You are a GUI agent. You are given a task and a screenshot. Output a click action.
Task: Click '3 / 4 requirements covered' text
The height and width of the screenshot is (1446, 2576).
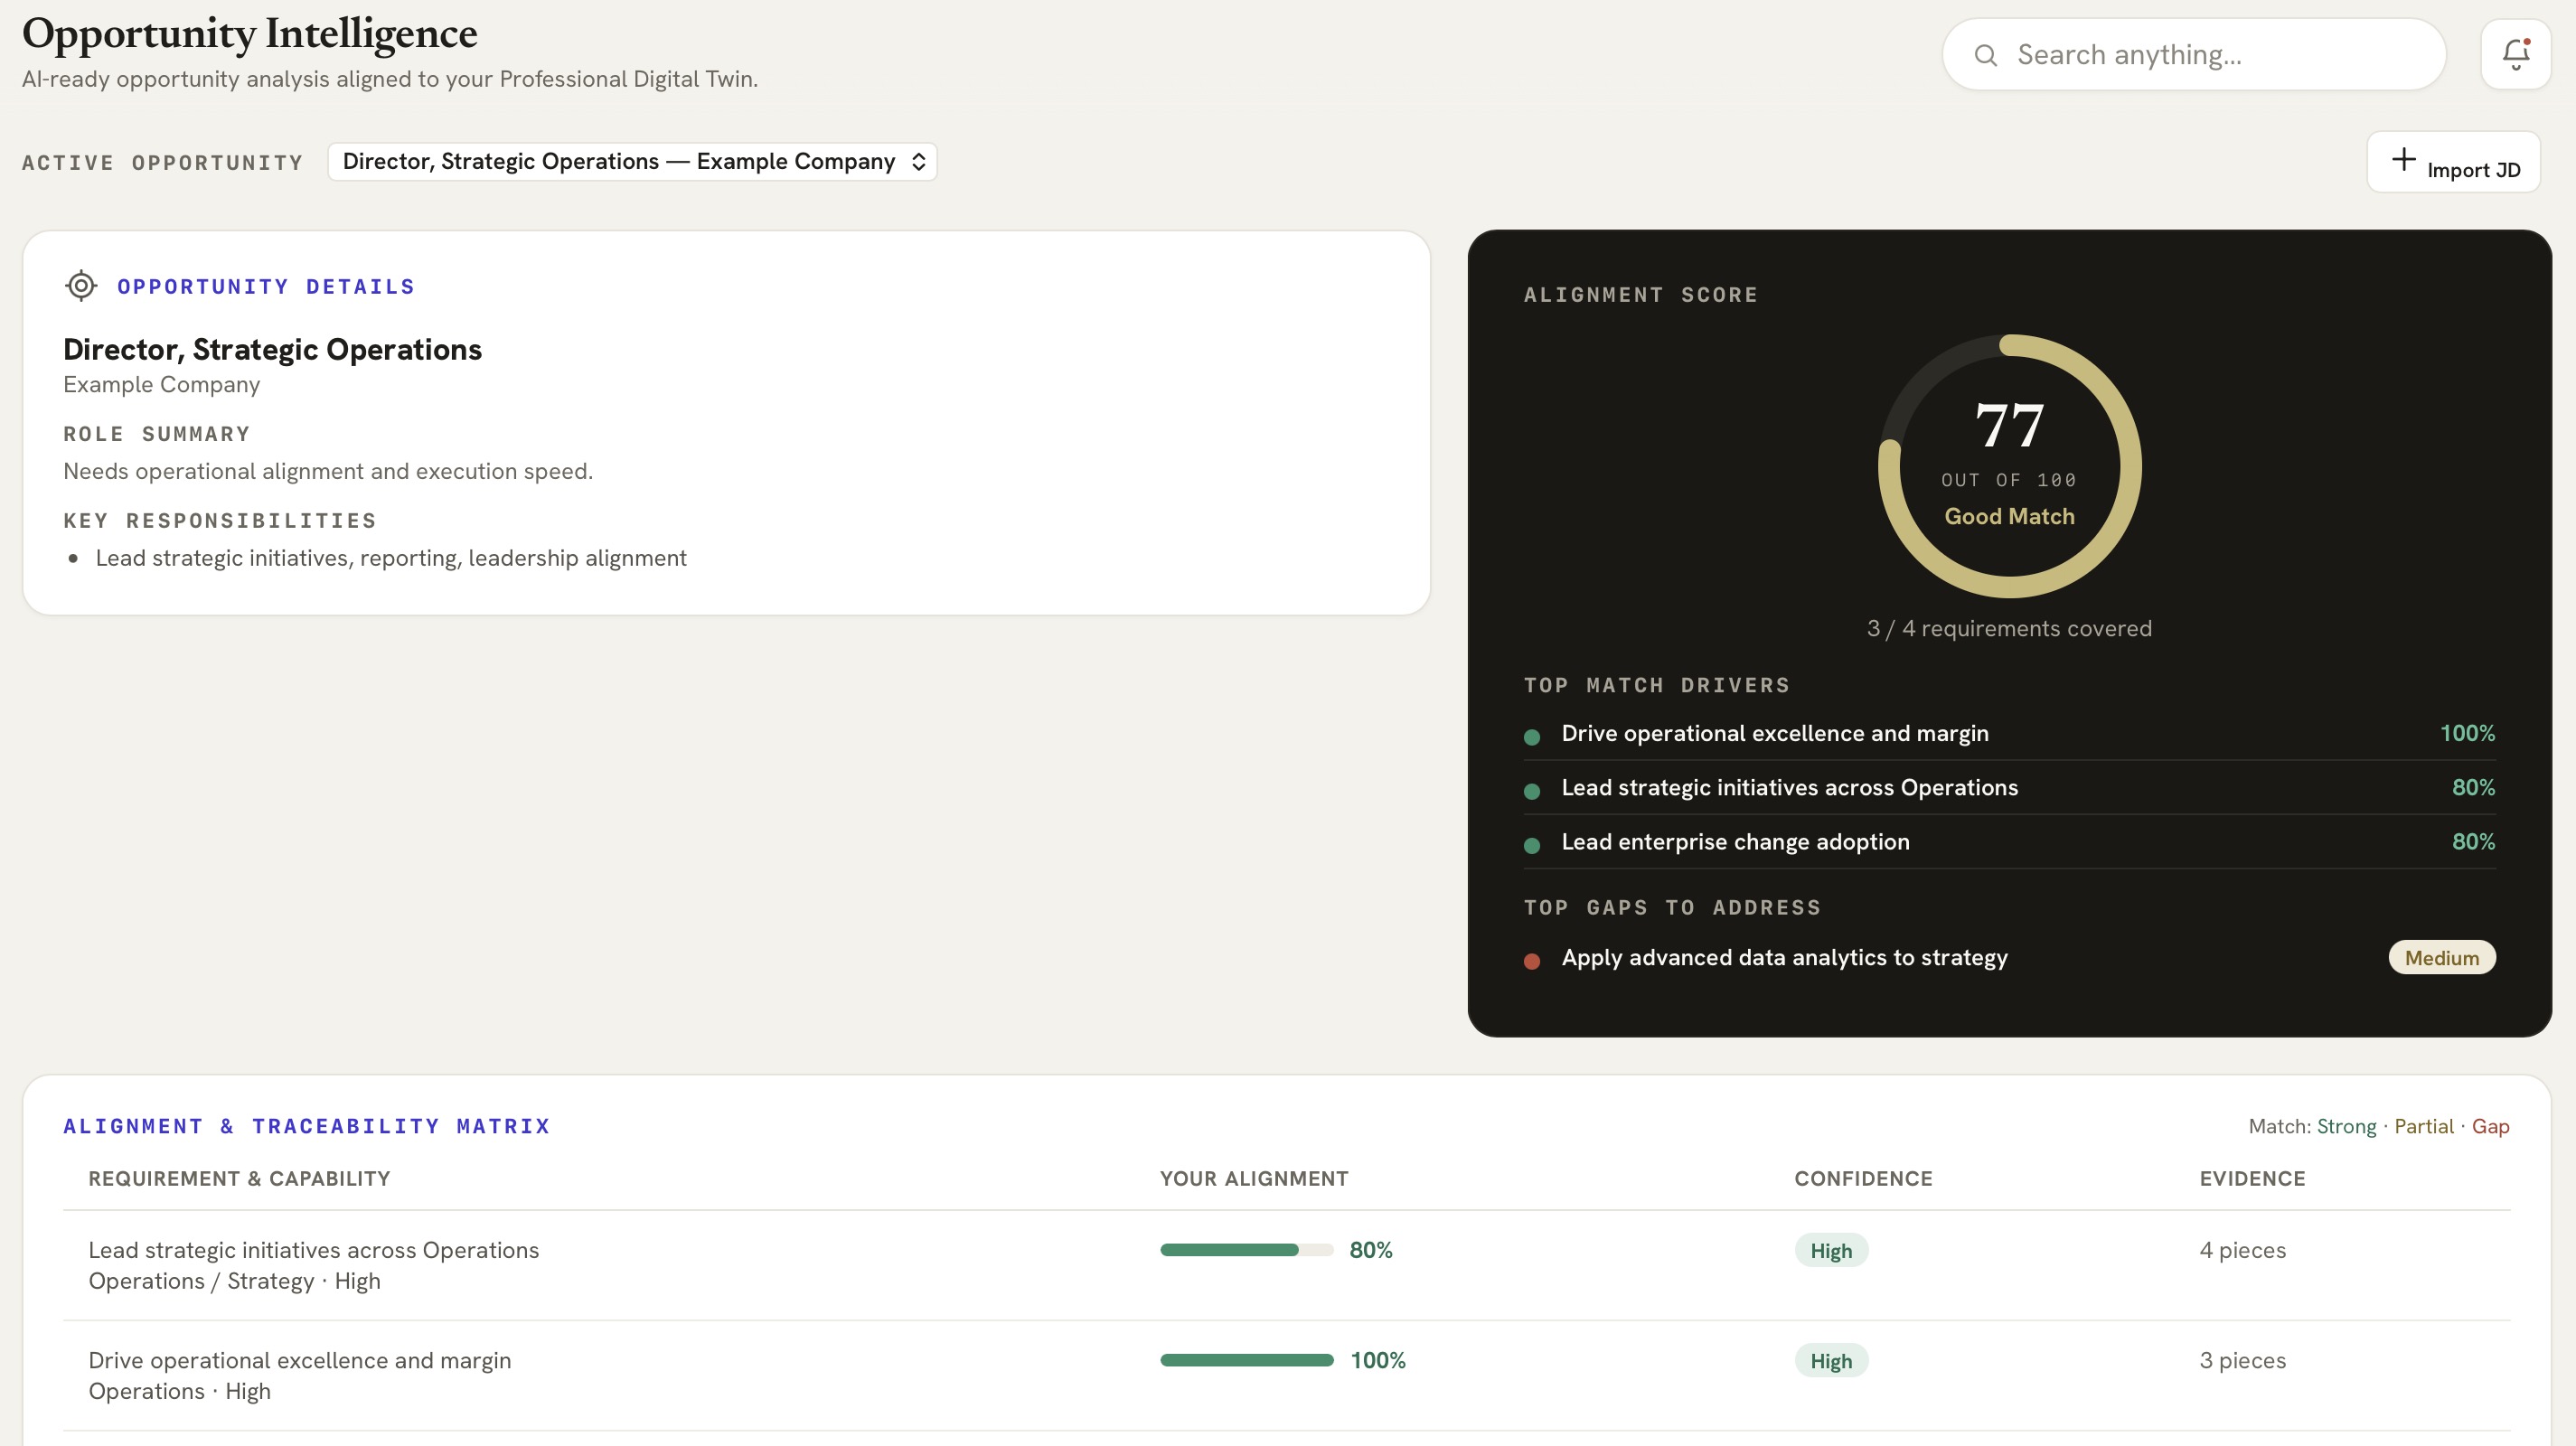[2009, 628]
